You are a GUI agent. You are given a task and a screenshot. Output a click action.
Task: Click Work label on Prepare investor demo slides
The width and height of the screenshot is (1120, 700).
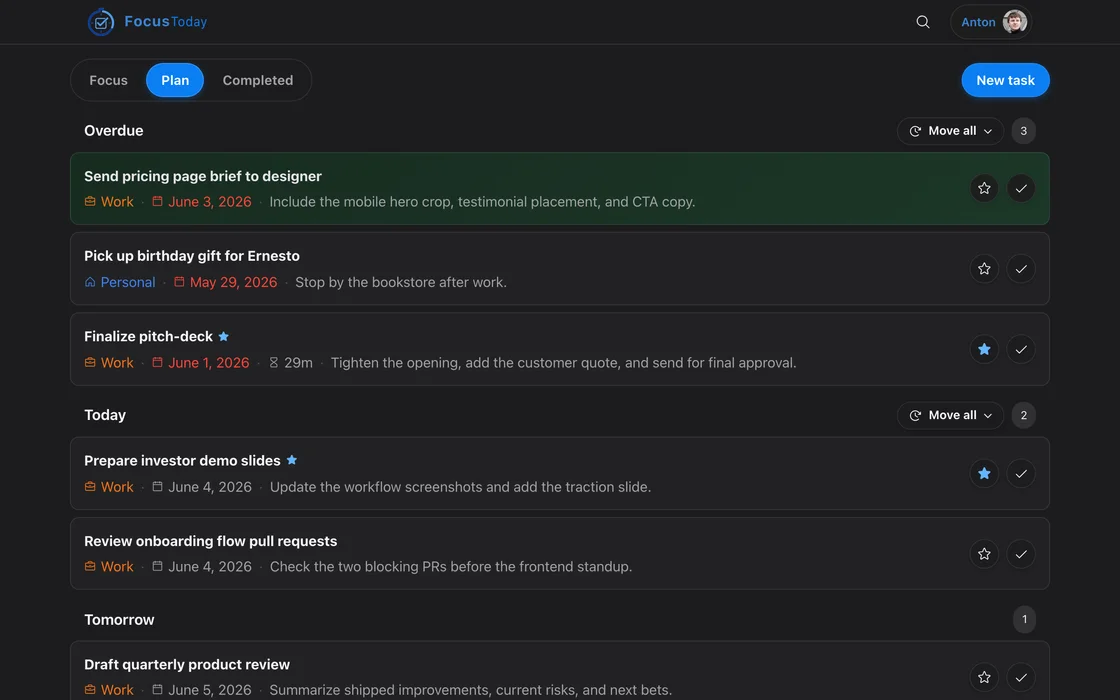(x=117, y=487)
